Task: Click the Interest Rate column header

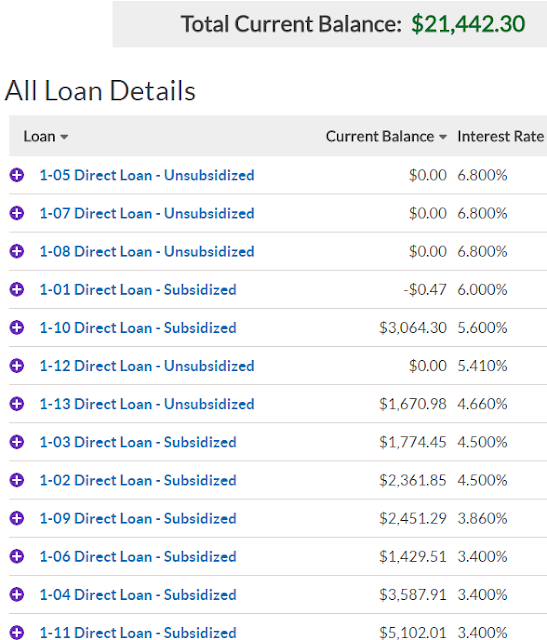Action: [x=500, y=136]
